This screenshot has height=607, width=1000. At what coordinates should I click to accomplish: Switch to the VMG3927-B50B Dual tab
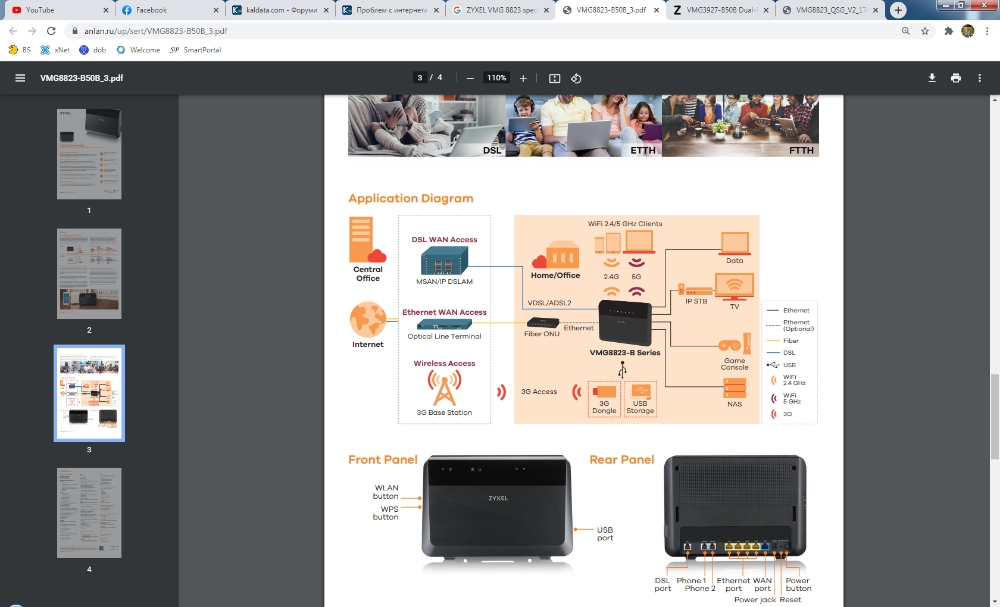click(721, 10)
